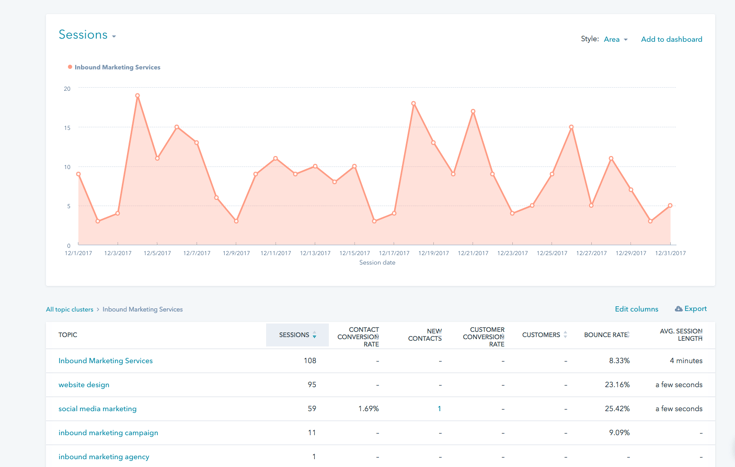The width and height of the screenshot is (735, 467).
Task: Sort by Bounce Rate column header
Action: (606, 335)
